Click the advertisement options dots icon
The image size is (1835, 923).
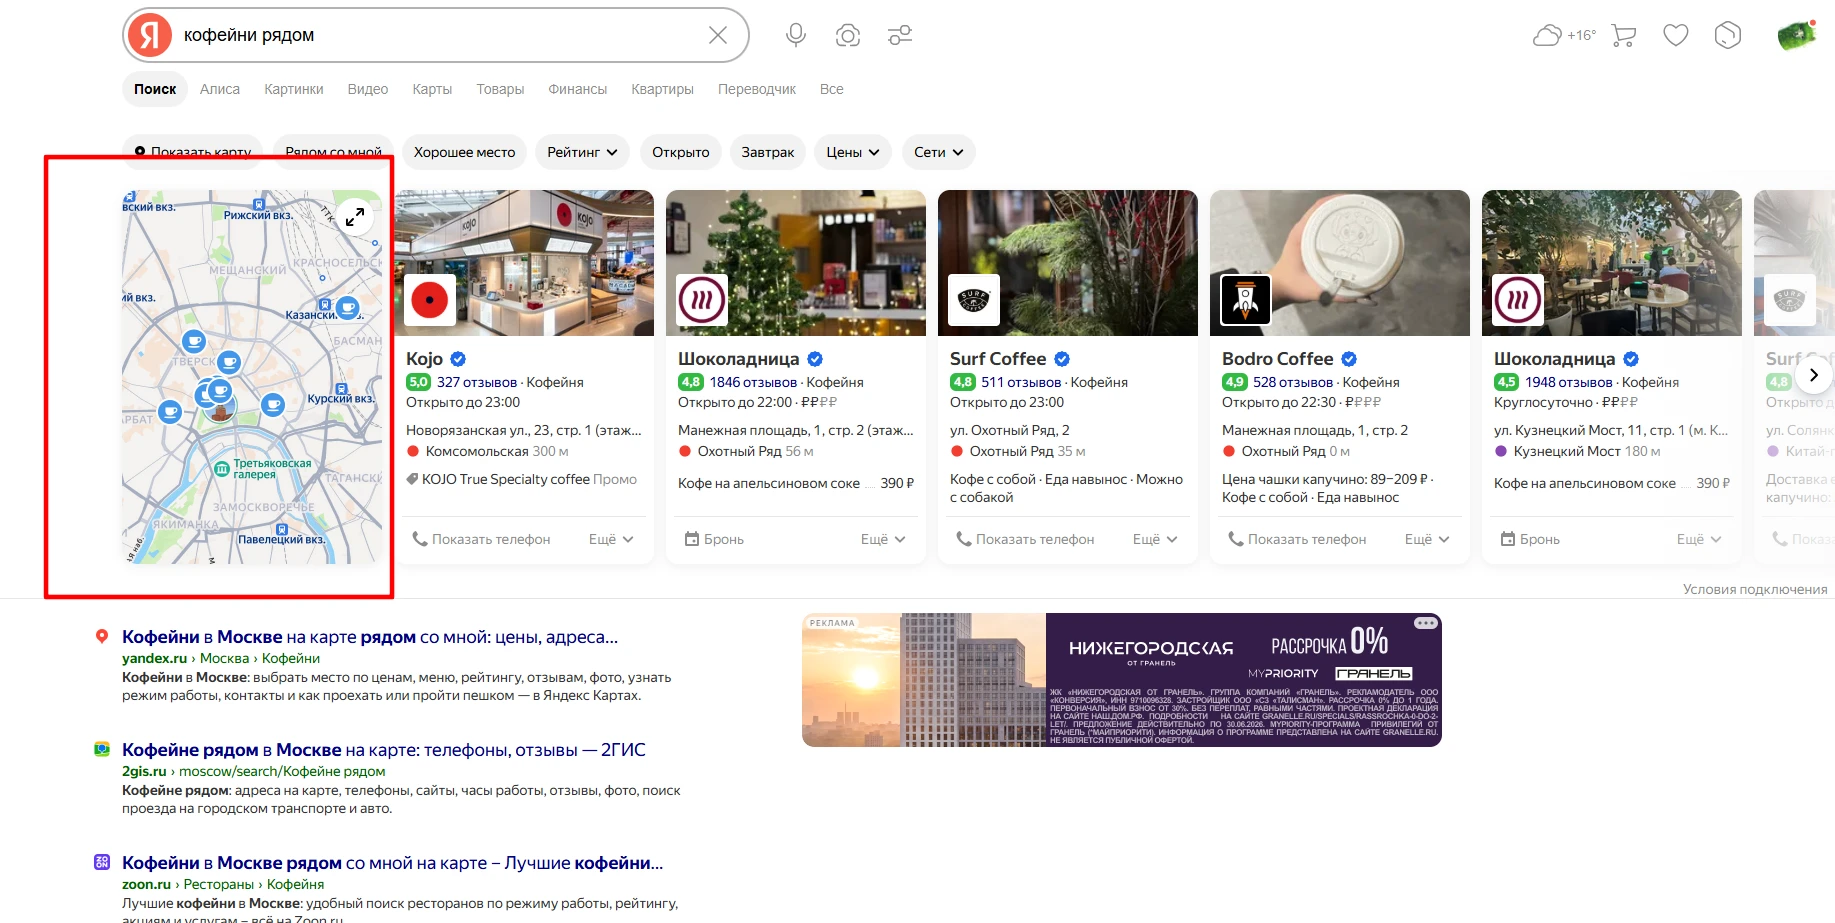pyautogui.click(x=1426, y=623)
